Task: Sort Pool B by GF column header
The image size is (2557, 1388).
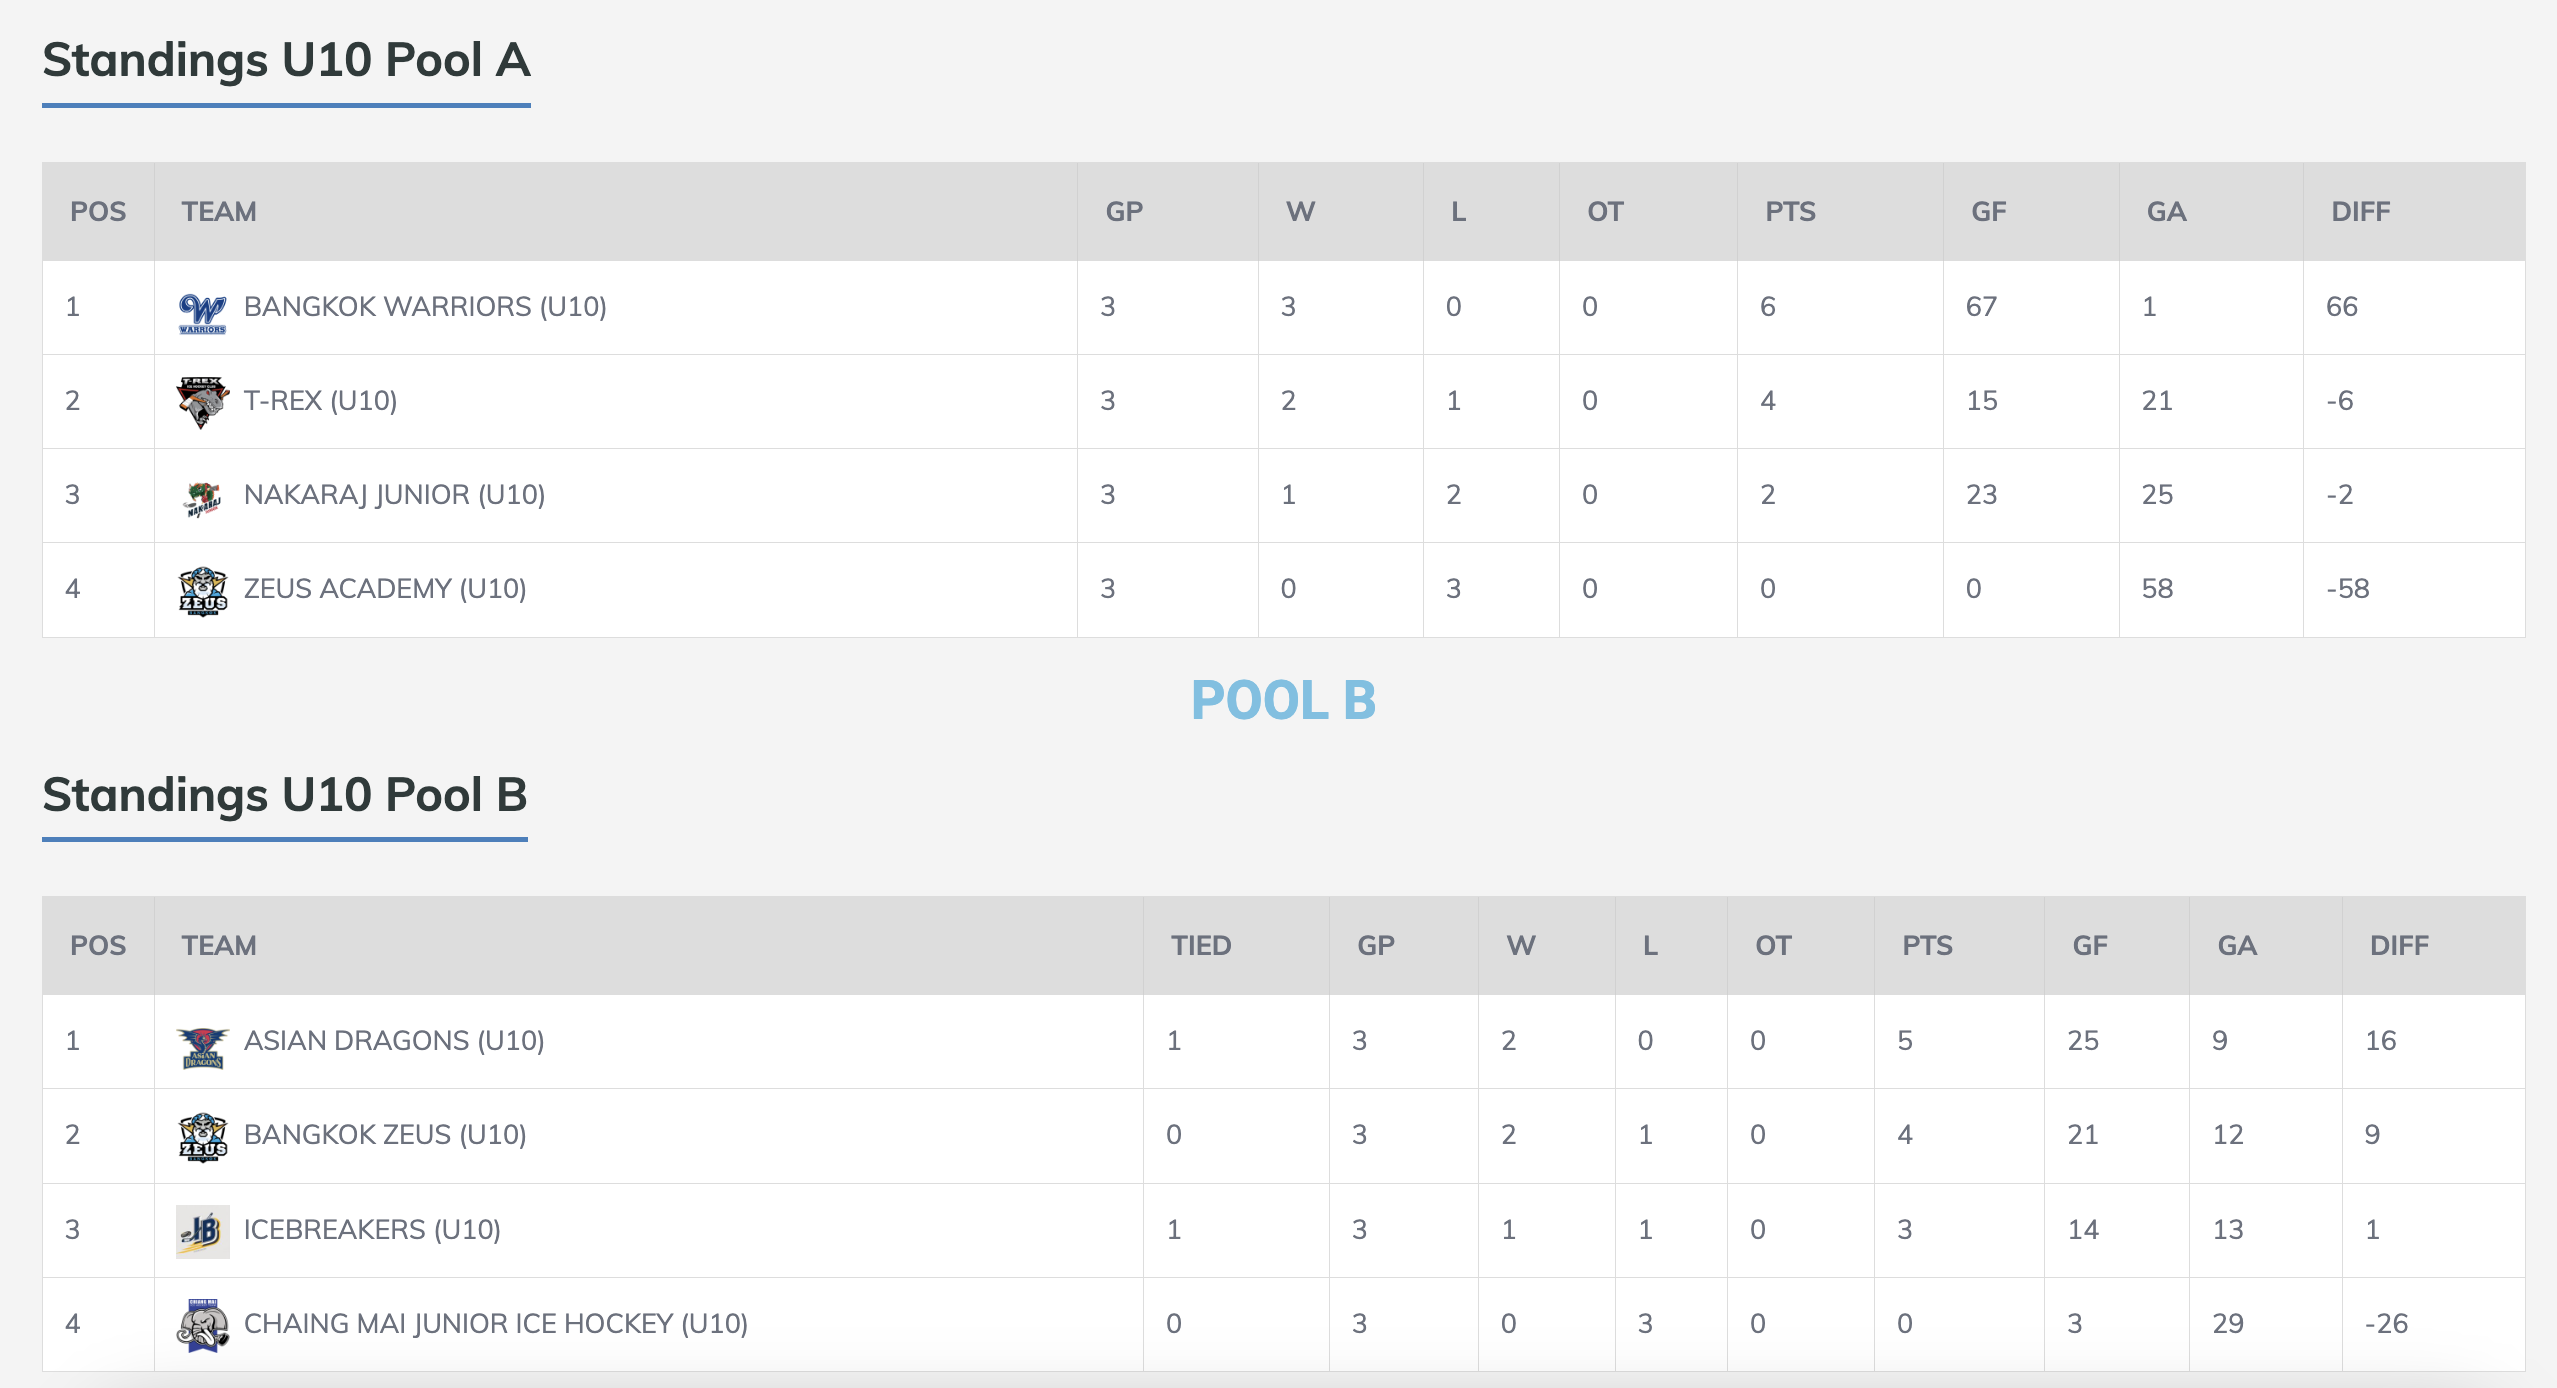Action: pyautogui.click(x=2090, y=946)
